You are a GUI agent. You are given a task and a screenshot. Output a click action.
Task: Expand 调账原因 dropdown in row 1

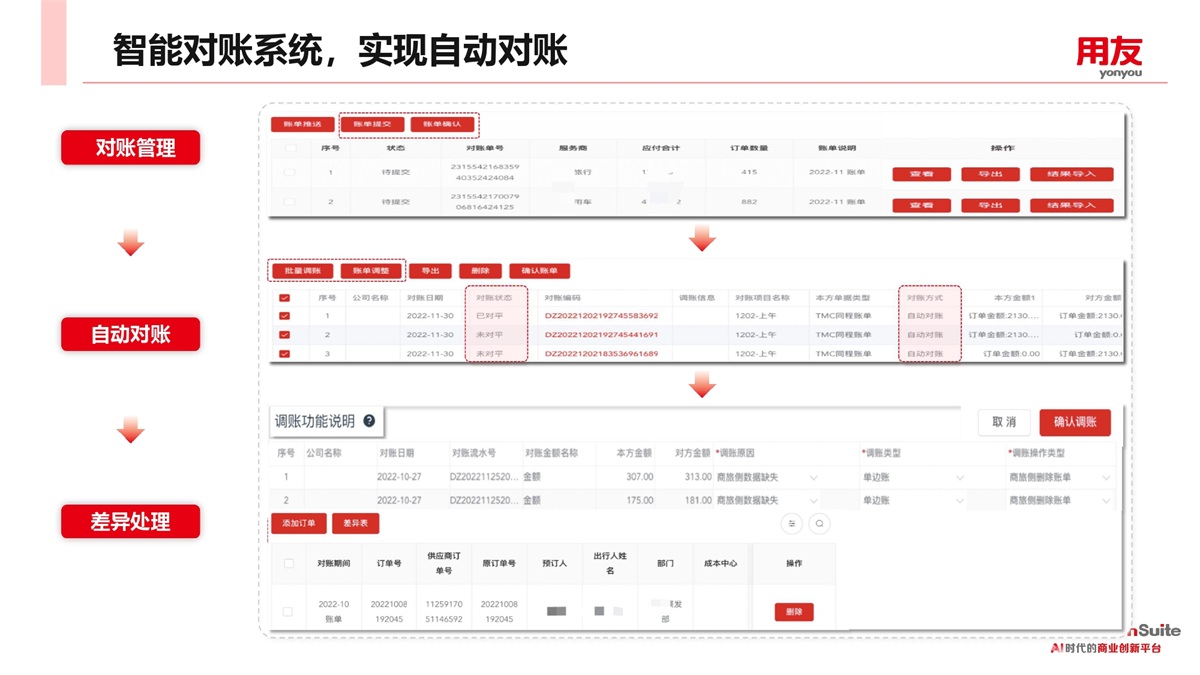click(812, 478)
